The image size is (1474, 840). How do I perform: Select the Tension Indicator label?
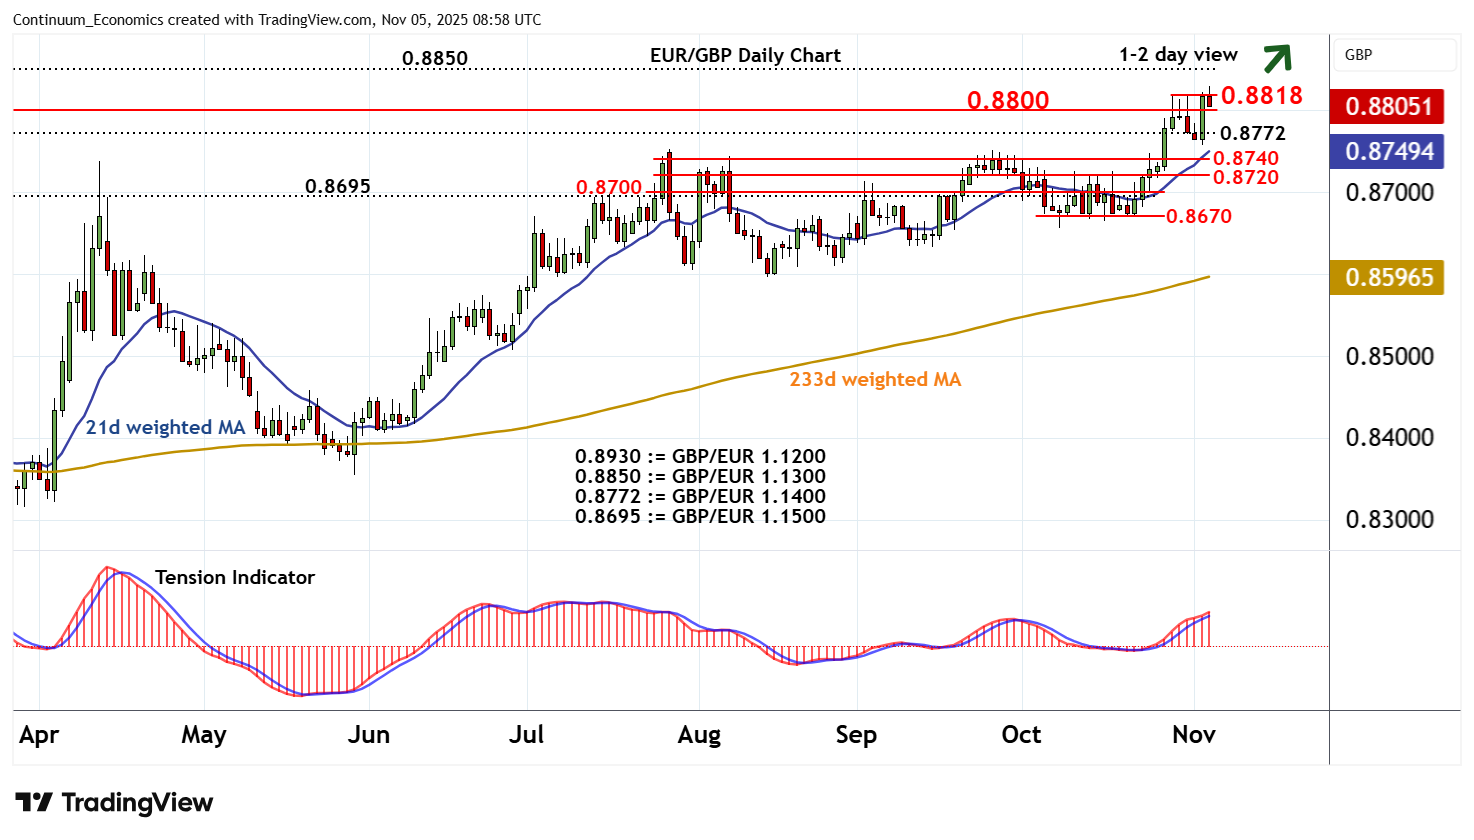(x=235, y=578)
